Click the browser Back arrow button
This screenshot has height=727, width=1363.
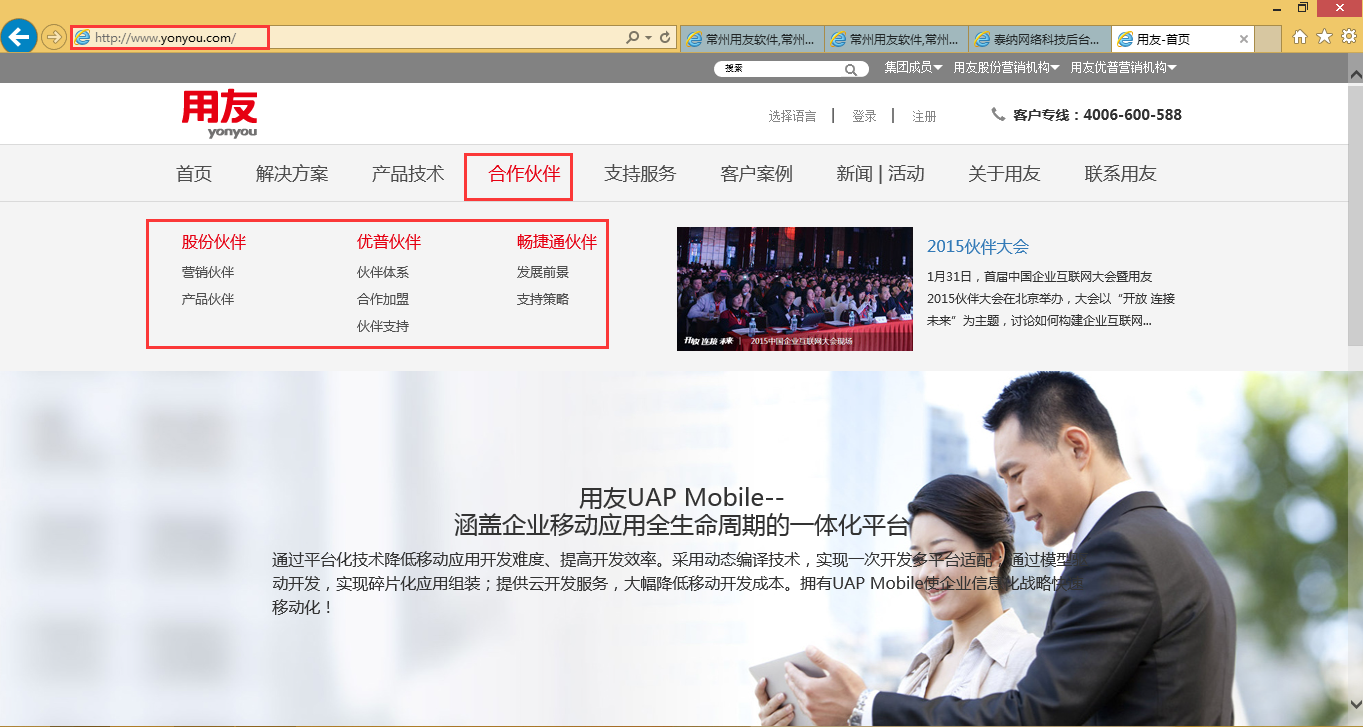(x=19, y=38)
